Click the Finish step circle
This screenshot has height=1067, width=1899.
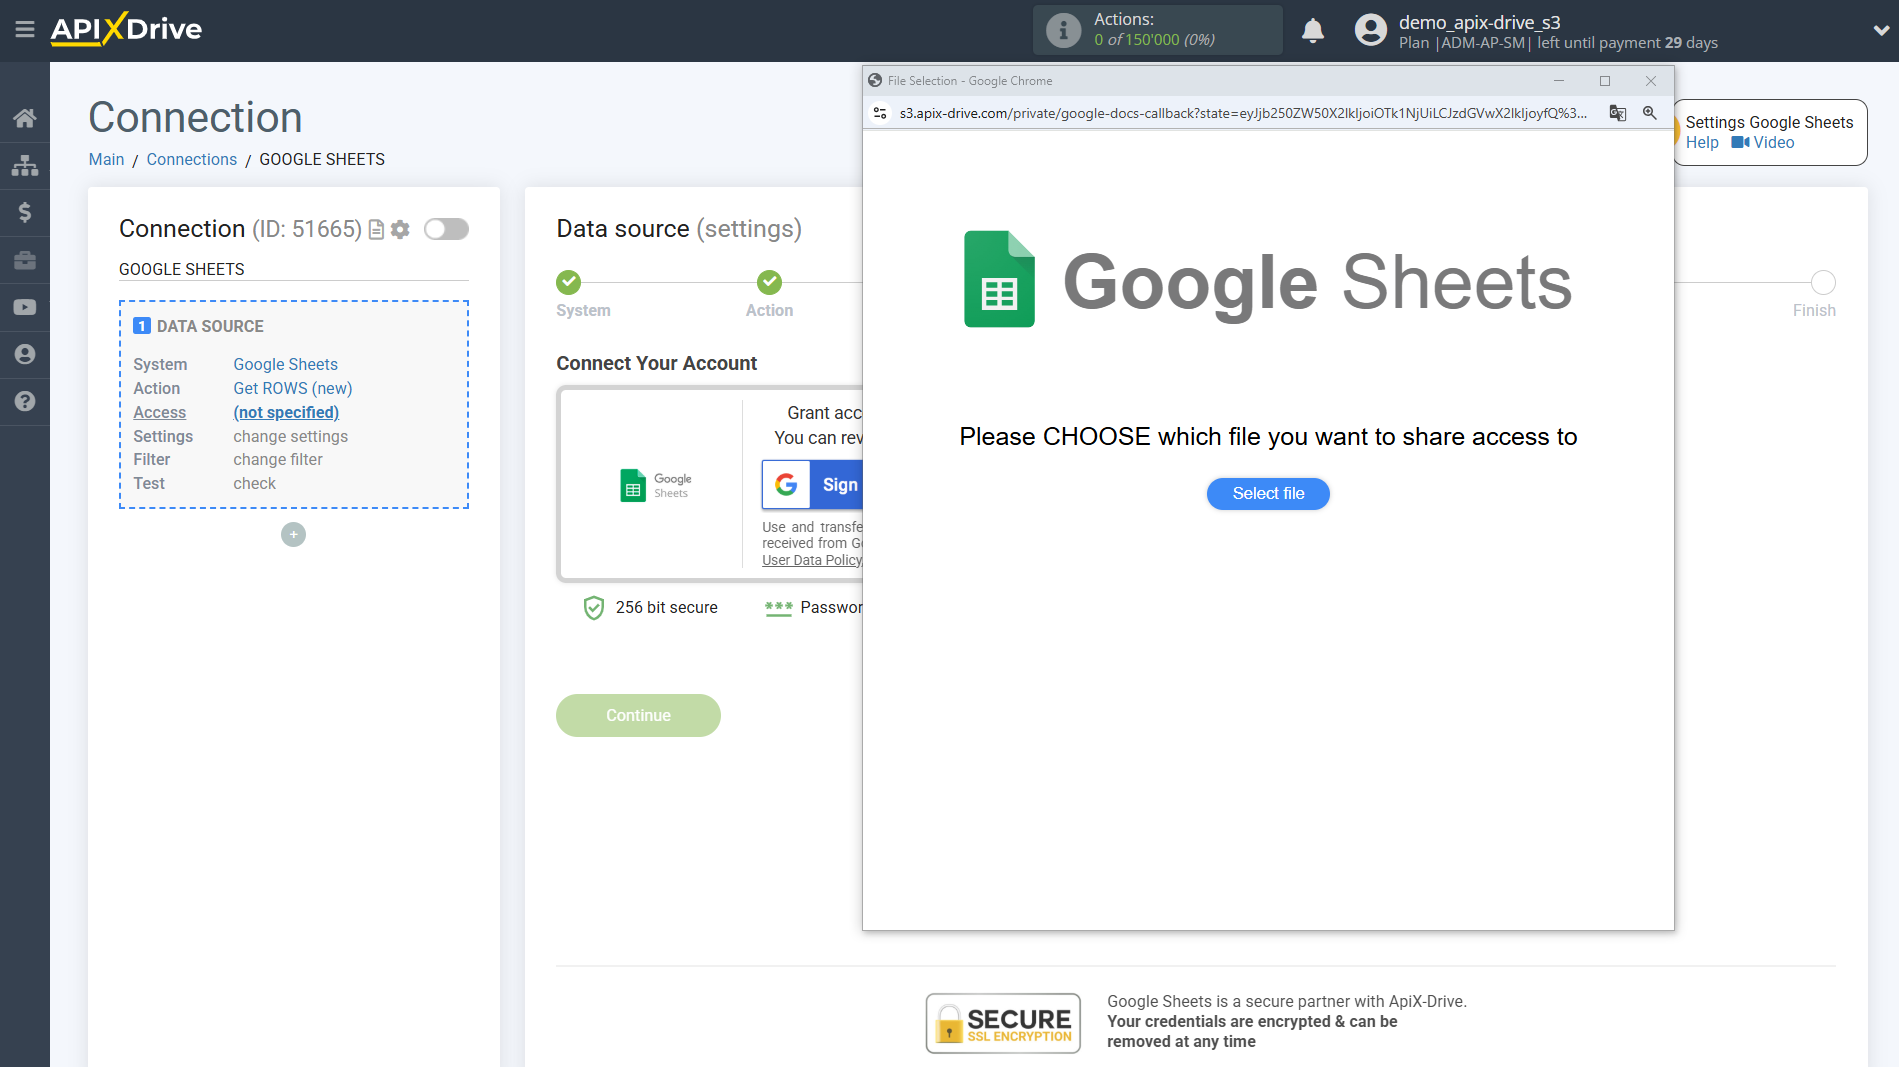tap(1823, 282)
